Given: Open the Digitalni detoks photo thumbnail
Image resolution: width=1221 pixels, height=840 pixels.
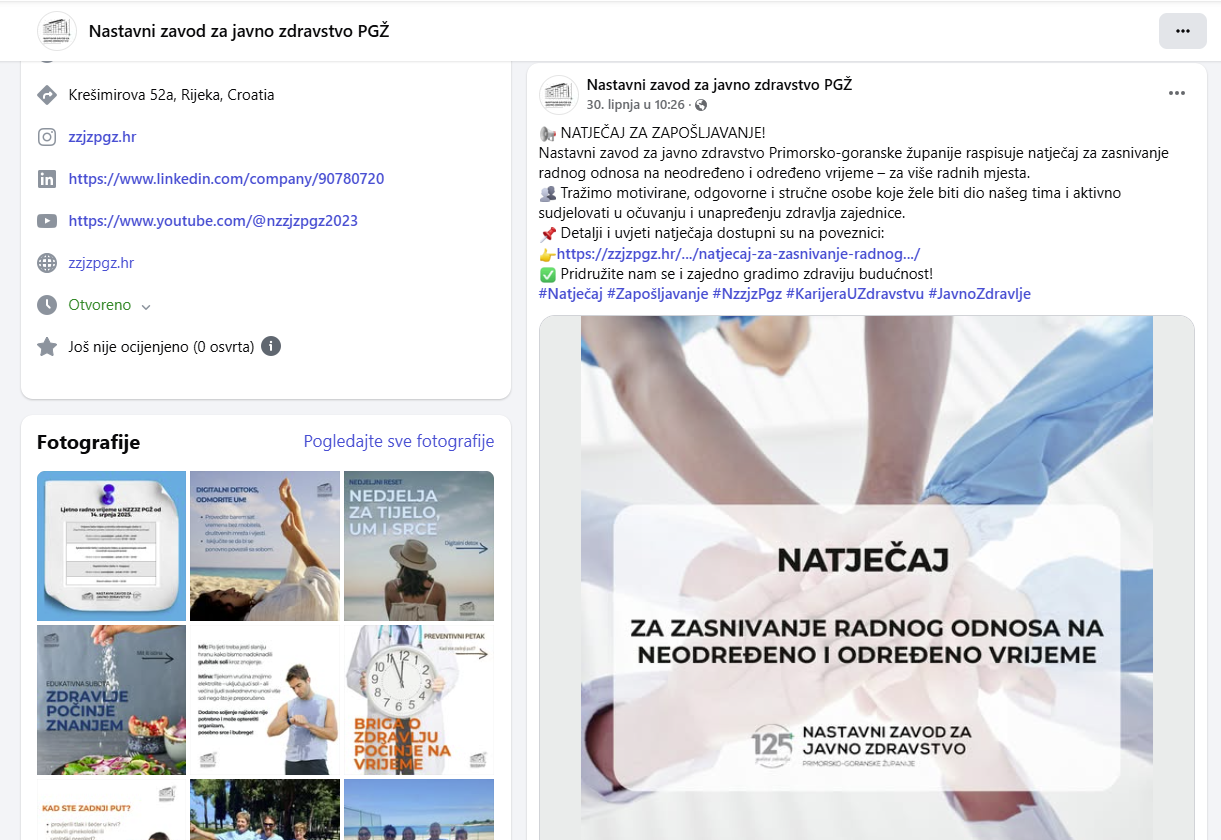Looking at the screenshot, I should pos(265,546).
